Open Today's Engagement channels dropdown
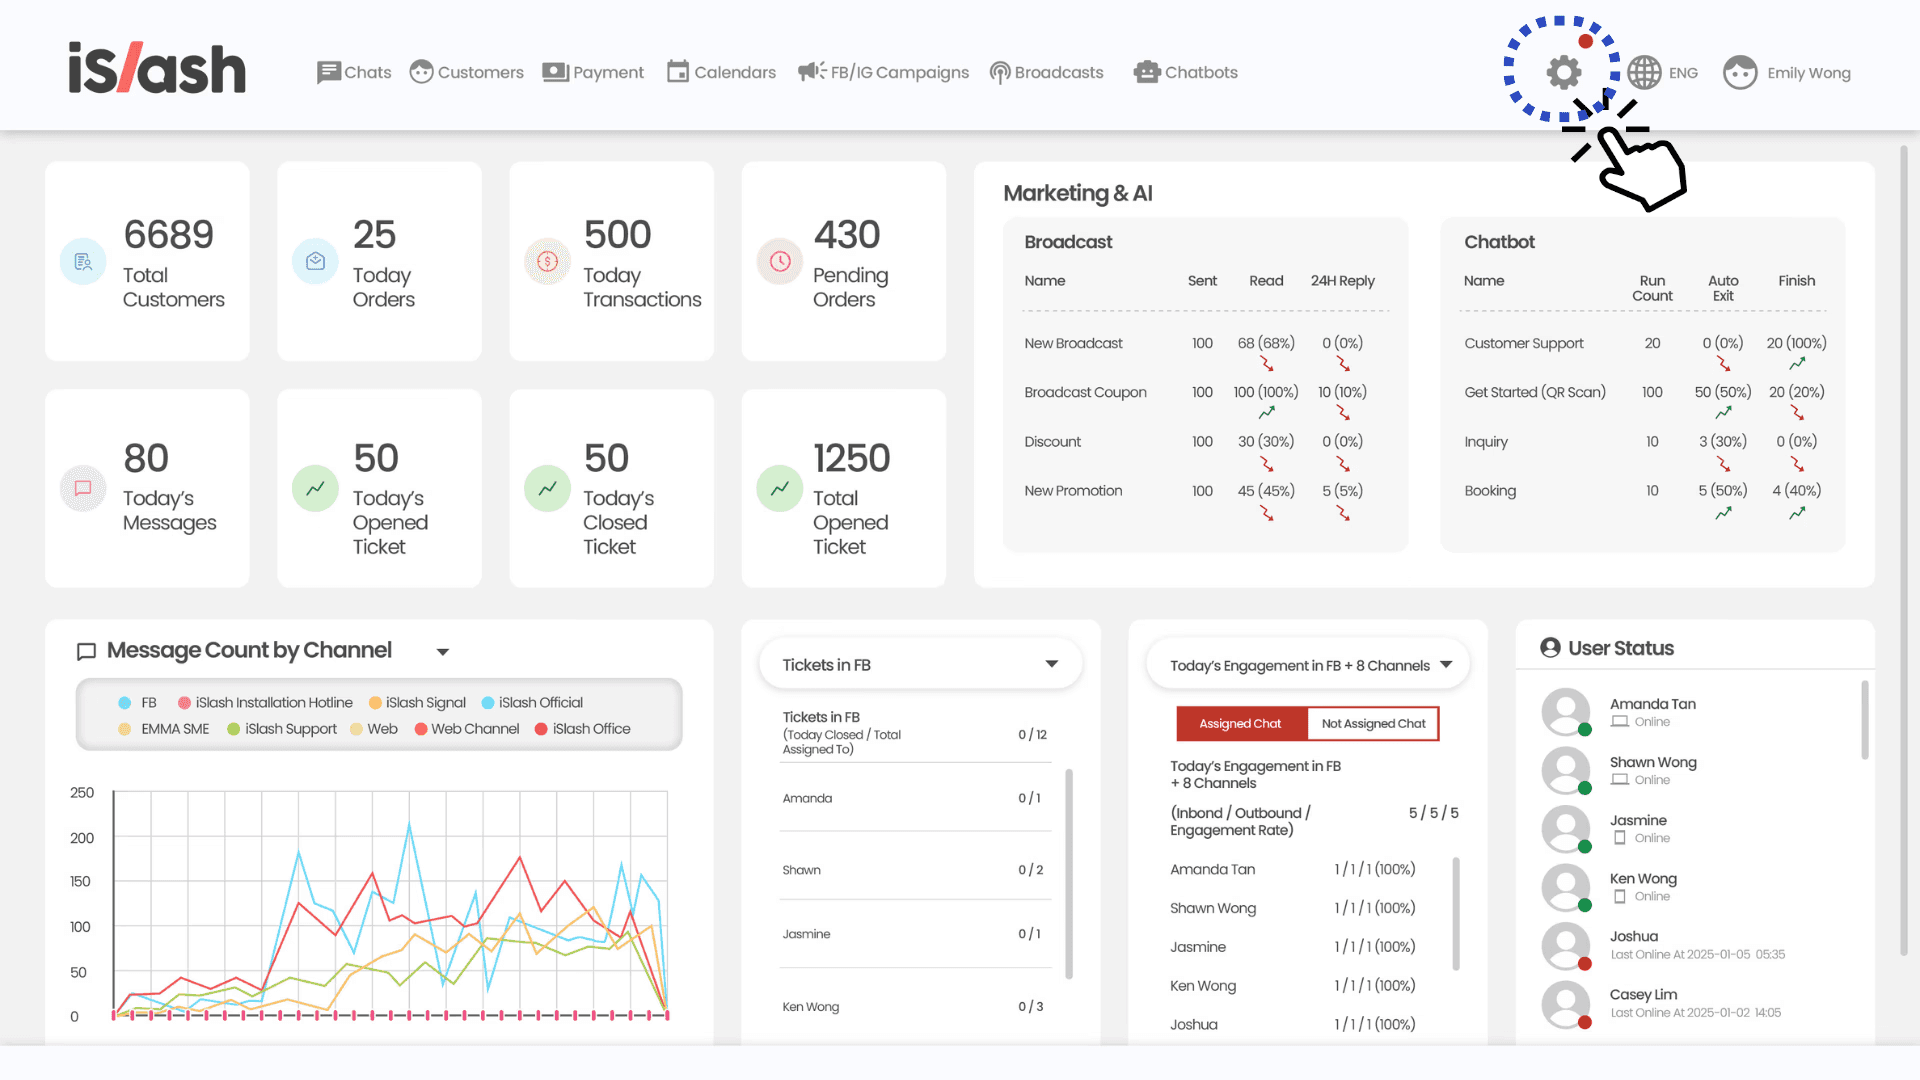Viewport: 1920px width, 1080px height. [1446, 665]
